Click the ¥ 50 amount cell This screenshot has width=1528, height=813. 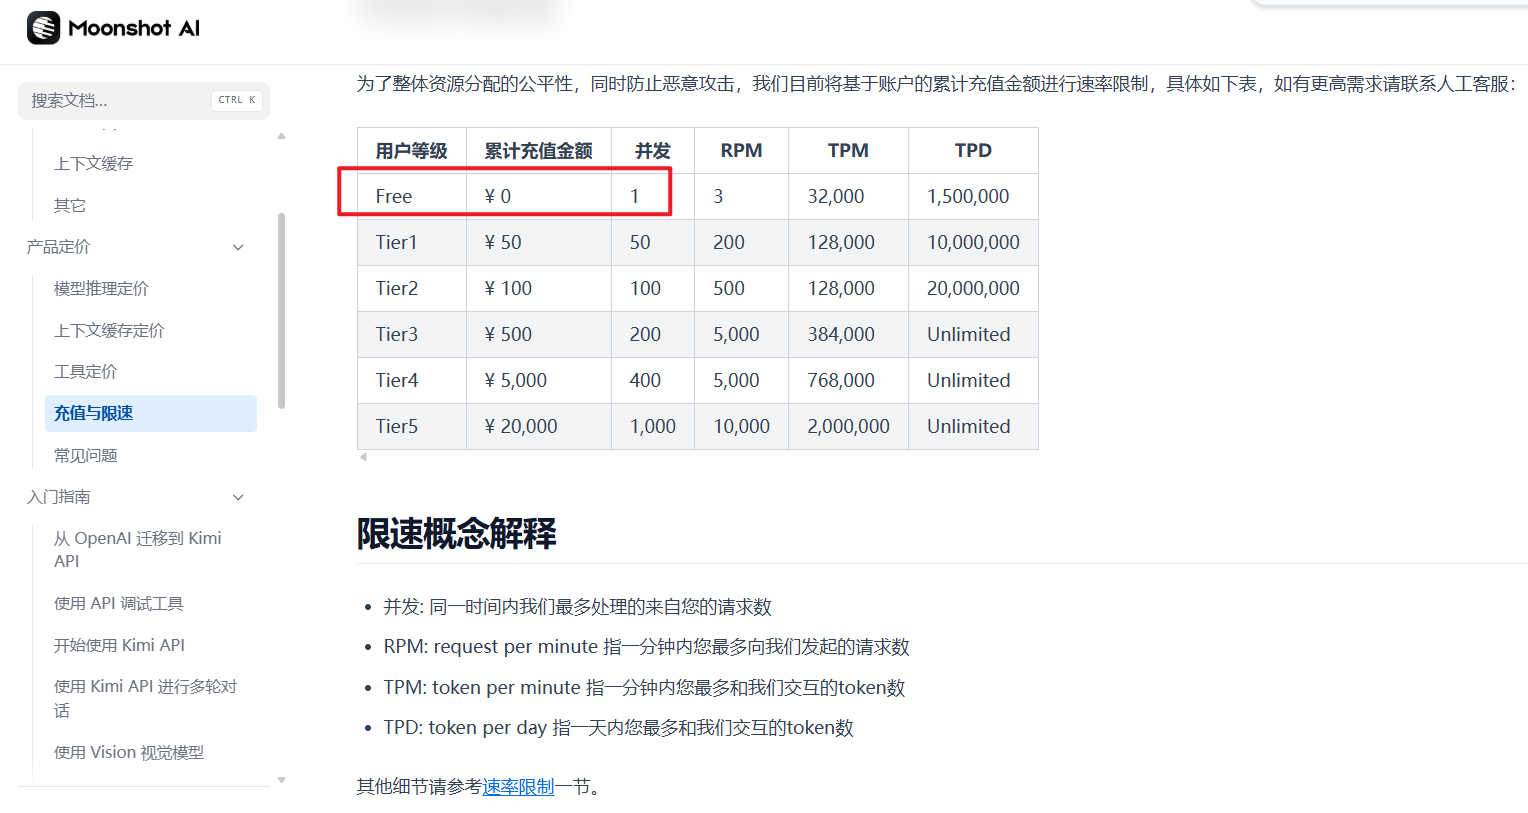point(539,242)
